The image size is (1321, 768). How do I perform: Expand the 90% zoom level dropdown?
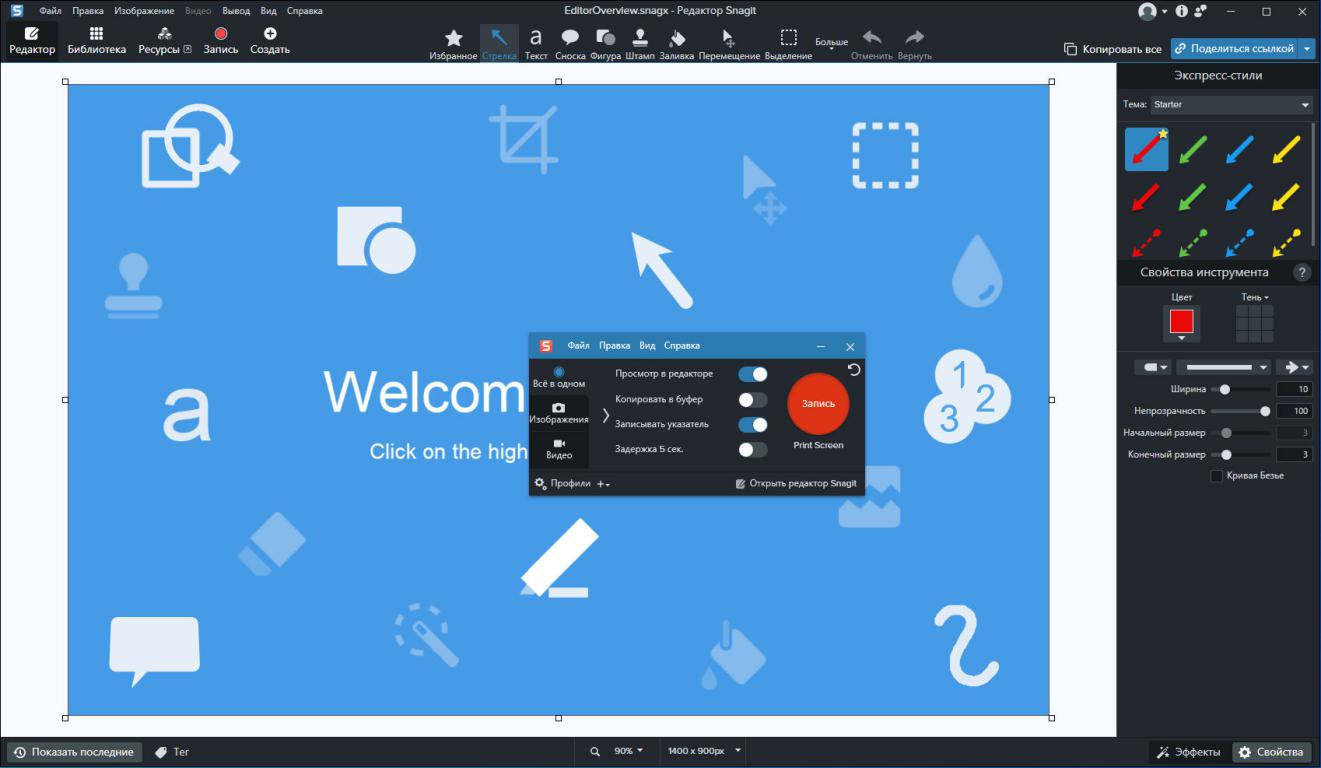[629, 751]
